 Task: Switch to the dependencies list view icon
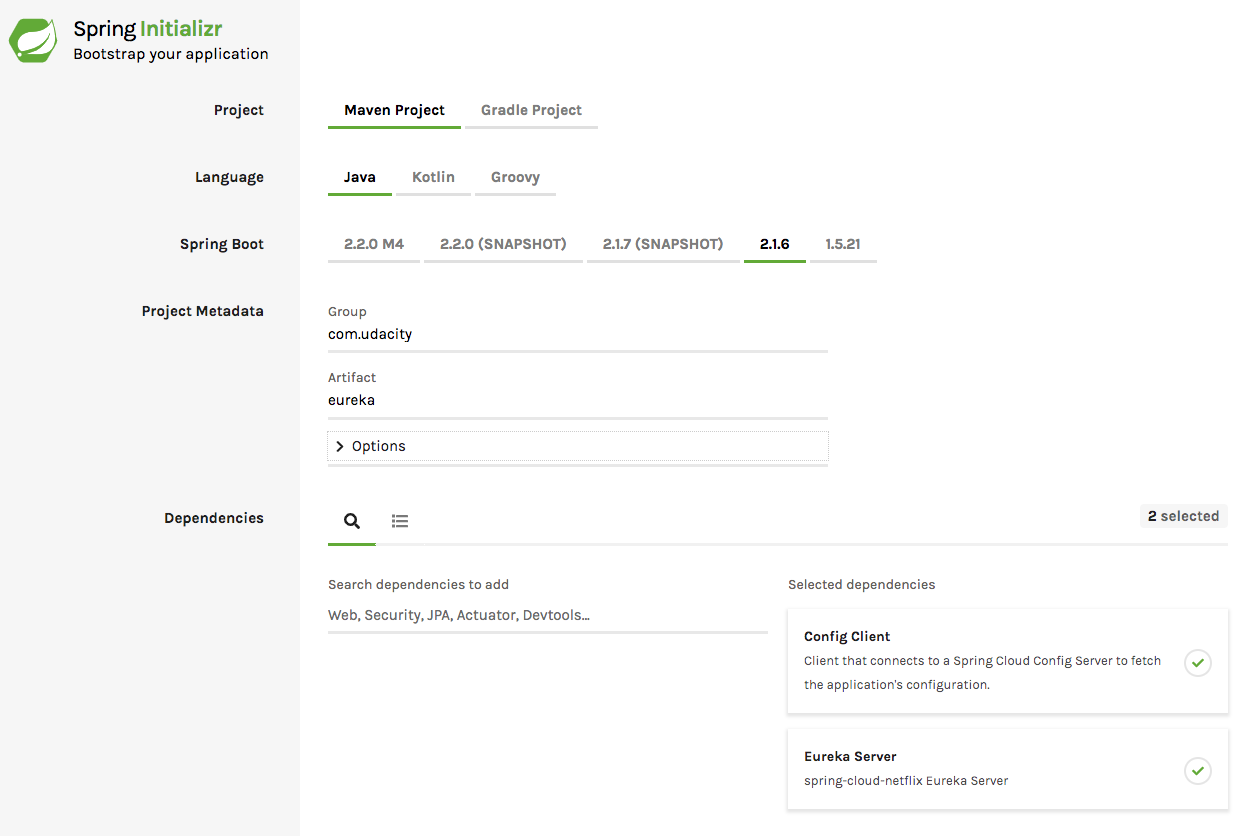[400, 521]
